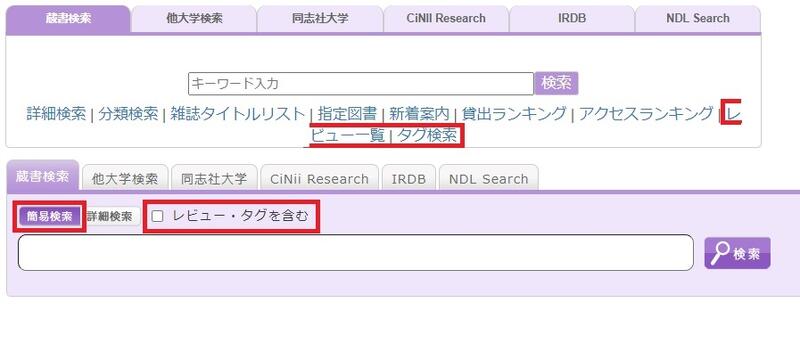The image size is (800, 360).
Task: Open the top CiNII Research tab
Action: point(446,19)
